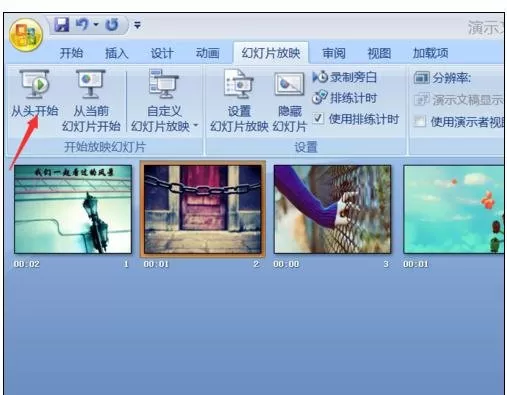Open the 动画 tab
The width and height of the screenshot is (507, 395).
(x=207, y=53)
